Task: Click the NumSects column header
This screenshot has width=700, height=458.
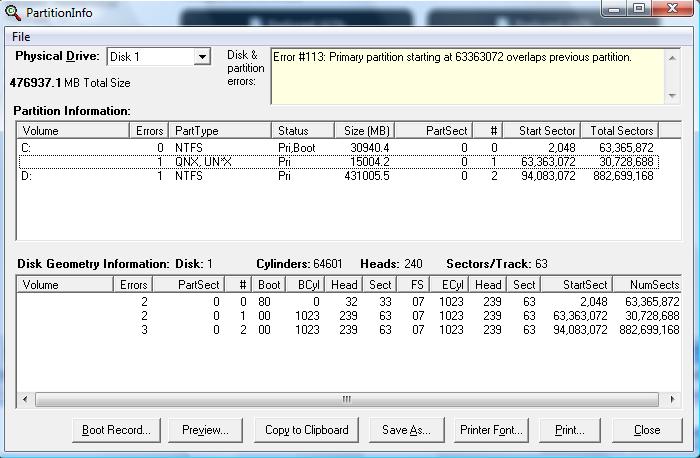Action: click(647, 285)
